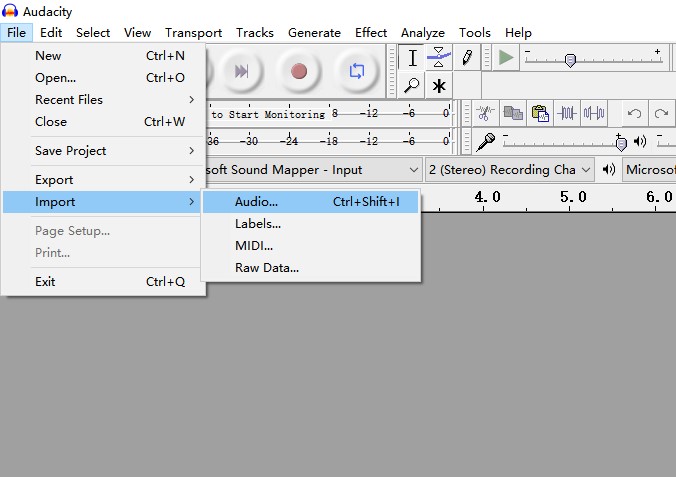Click the green Play-at-speed button
The image size is (676, 477).
click(x=506, y=57)
